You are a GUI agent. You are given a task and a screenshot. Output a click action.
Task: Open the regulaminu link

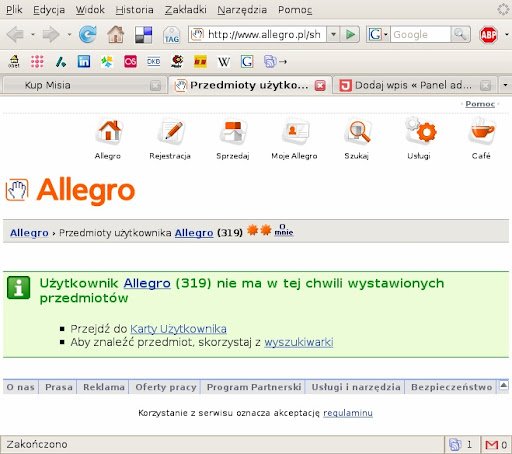click(x=348, y=413)
